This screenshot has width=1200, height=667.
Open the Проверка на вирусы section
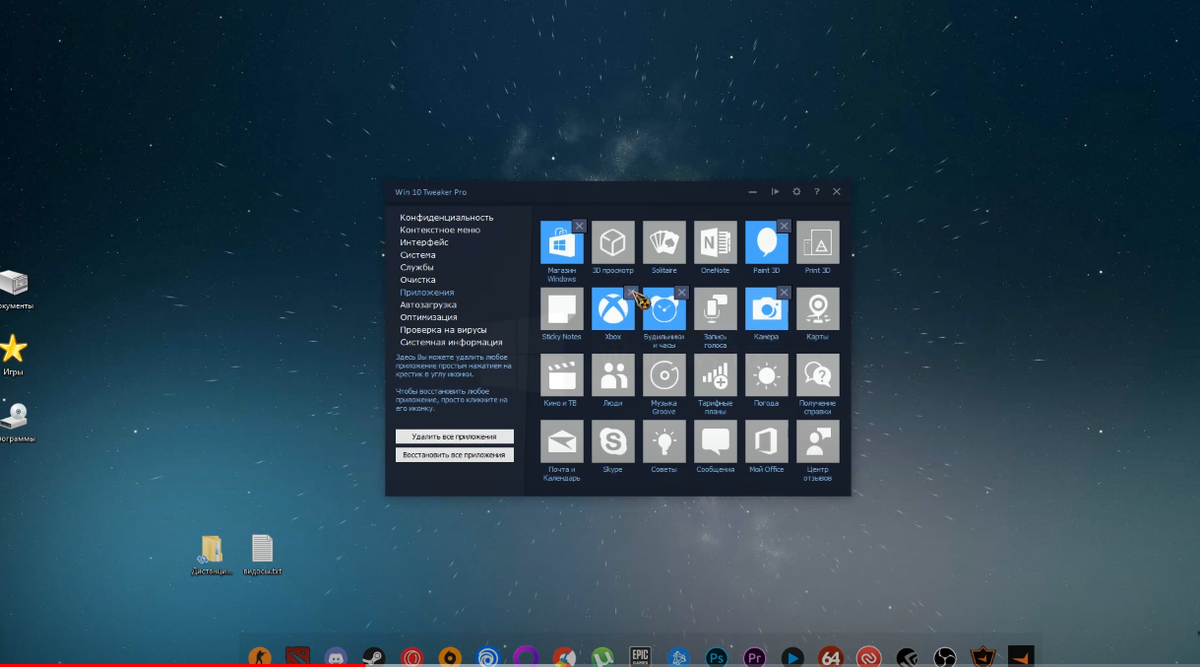[x=444, y=330]
